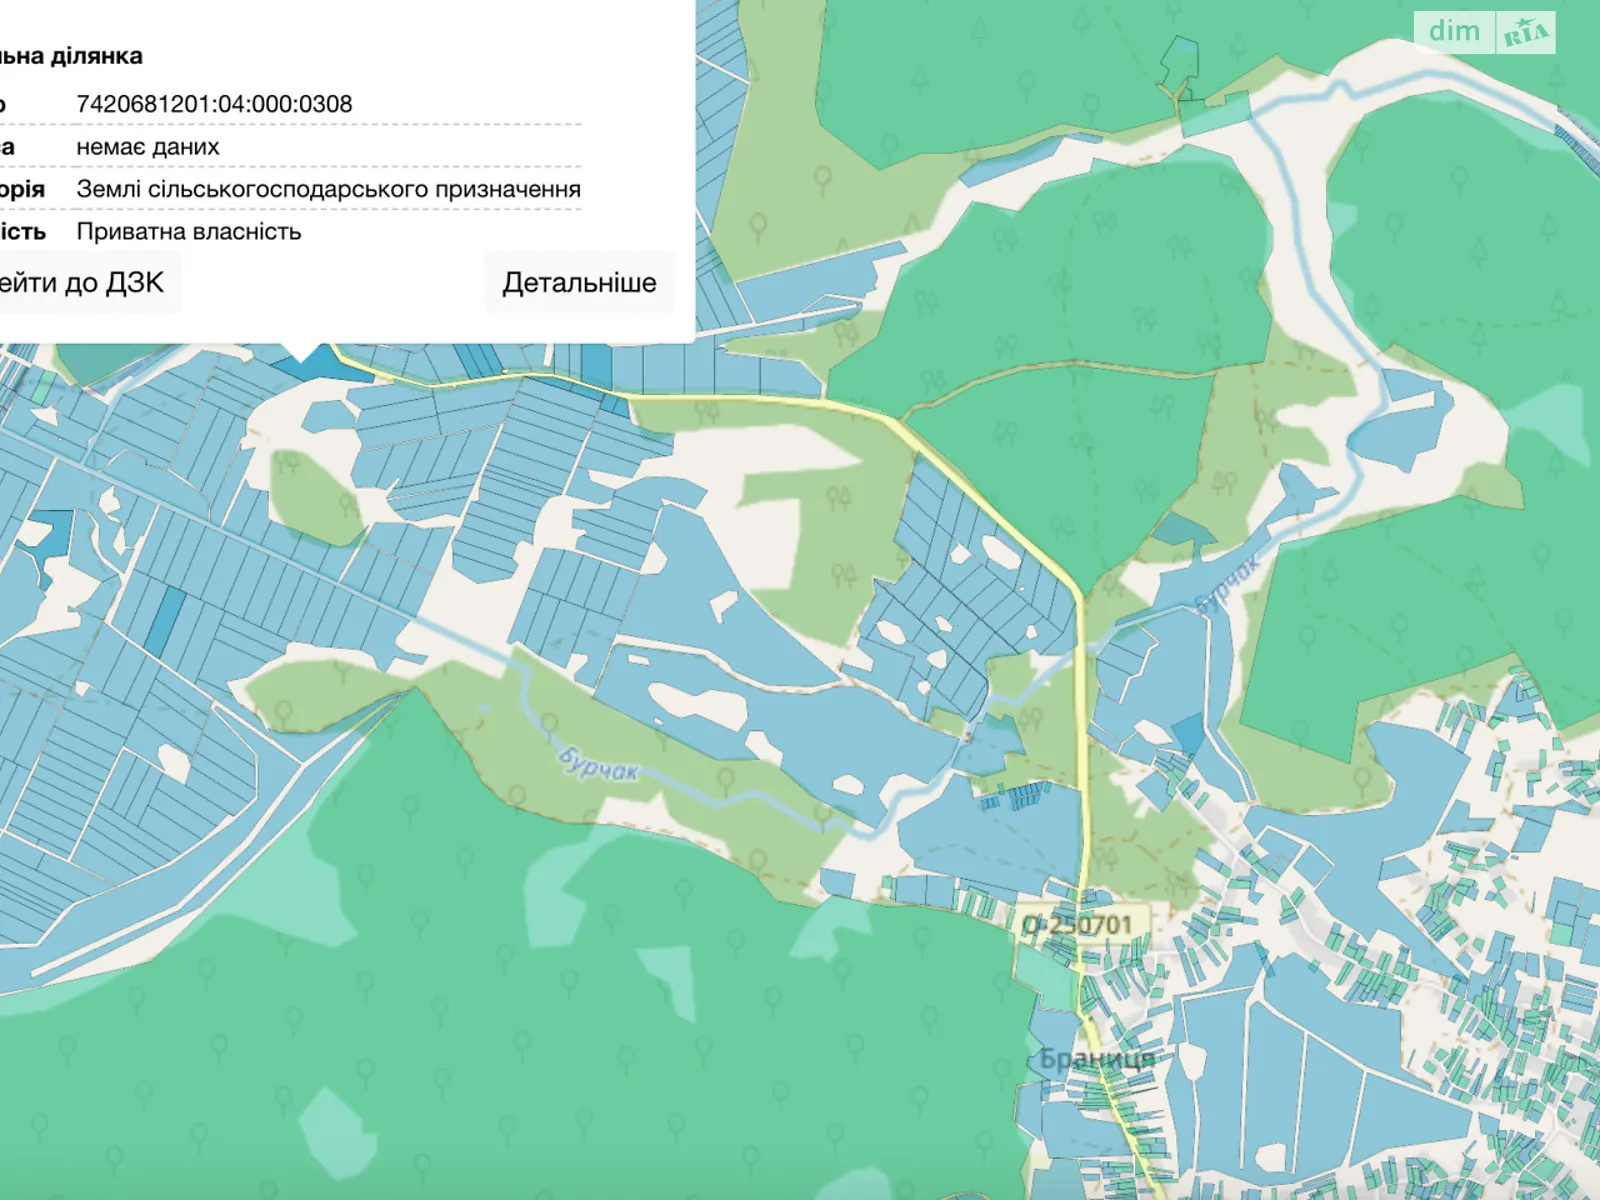1600x1200 pixels.
Task: Open the ДЗК link button in the popup
Action: pyautogui.click(x=85, y=283)
